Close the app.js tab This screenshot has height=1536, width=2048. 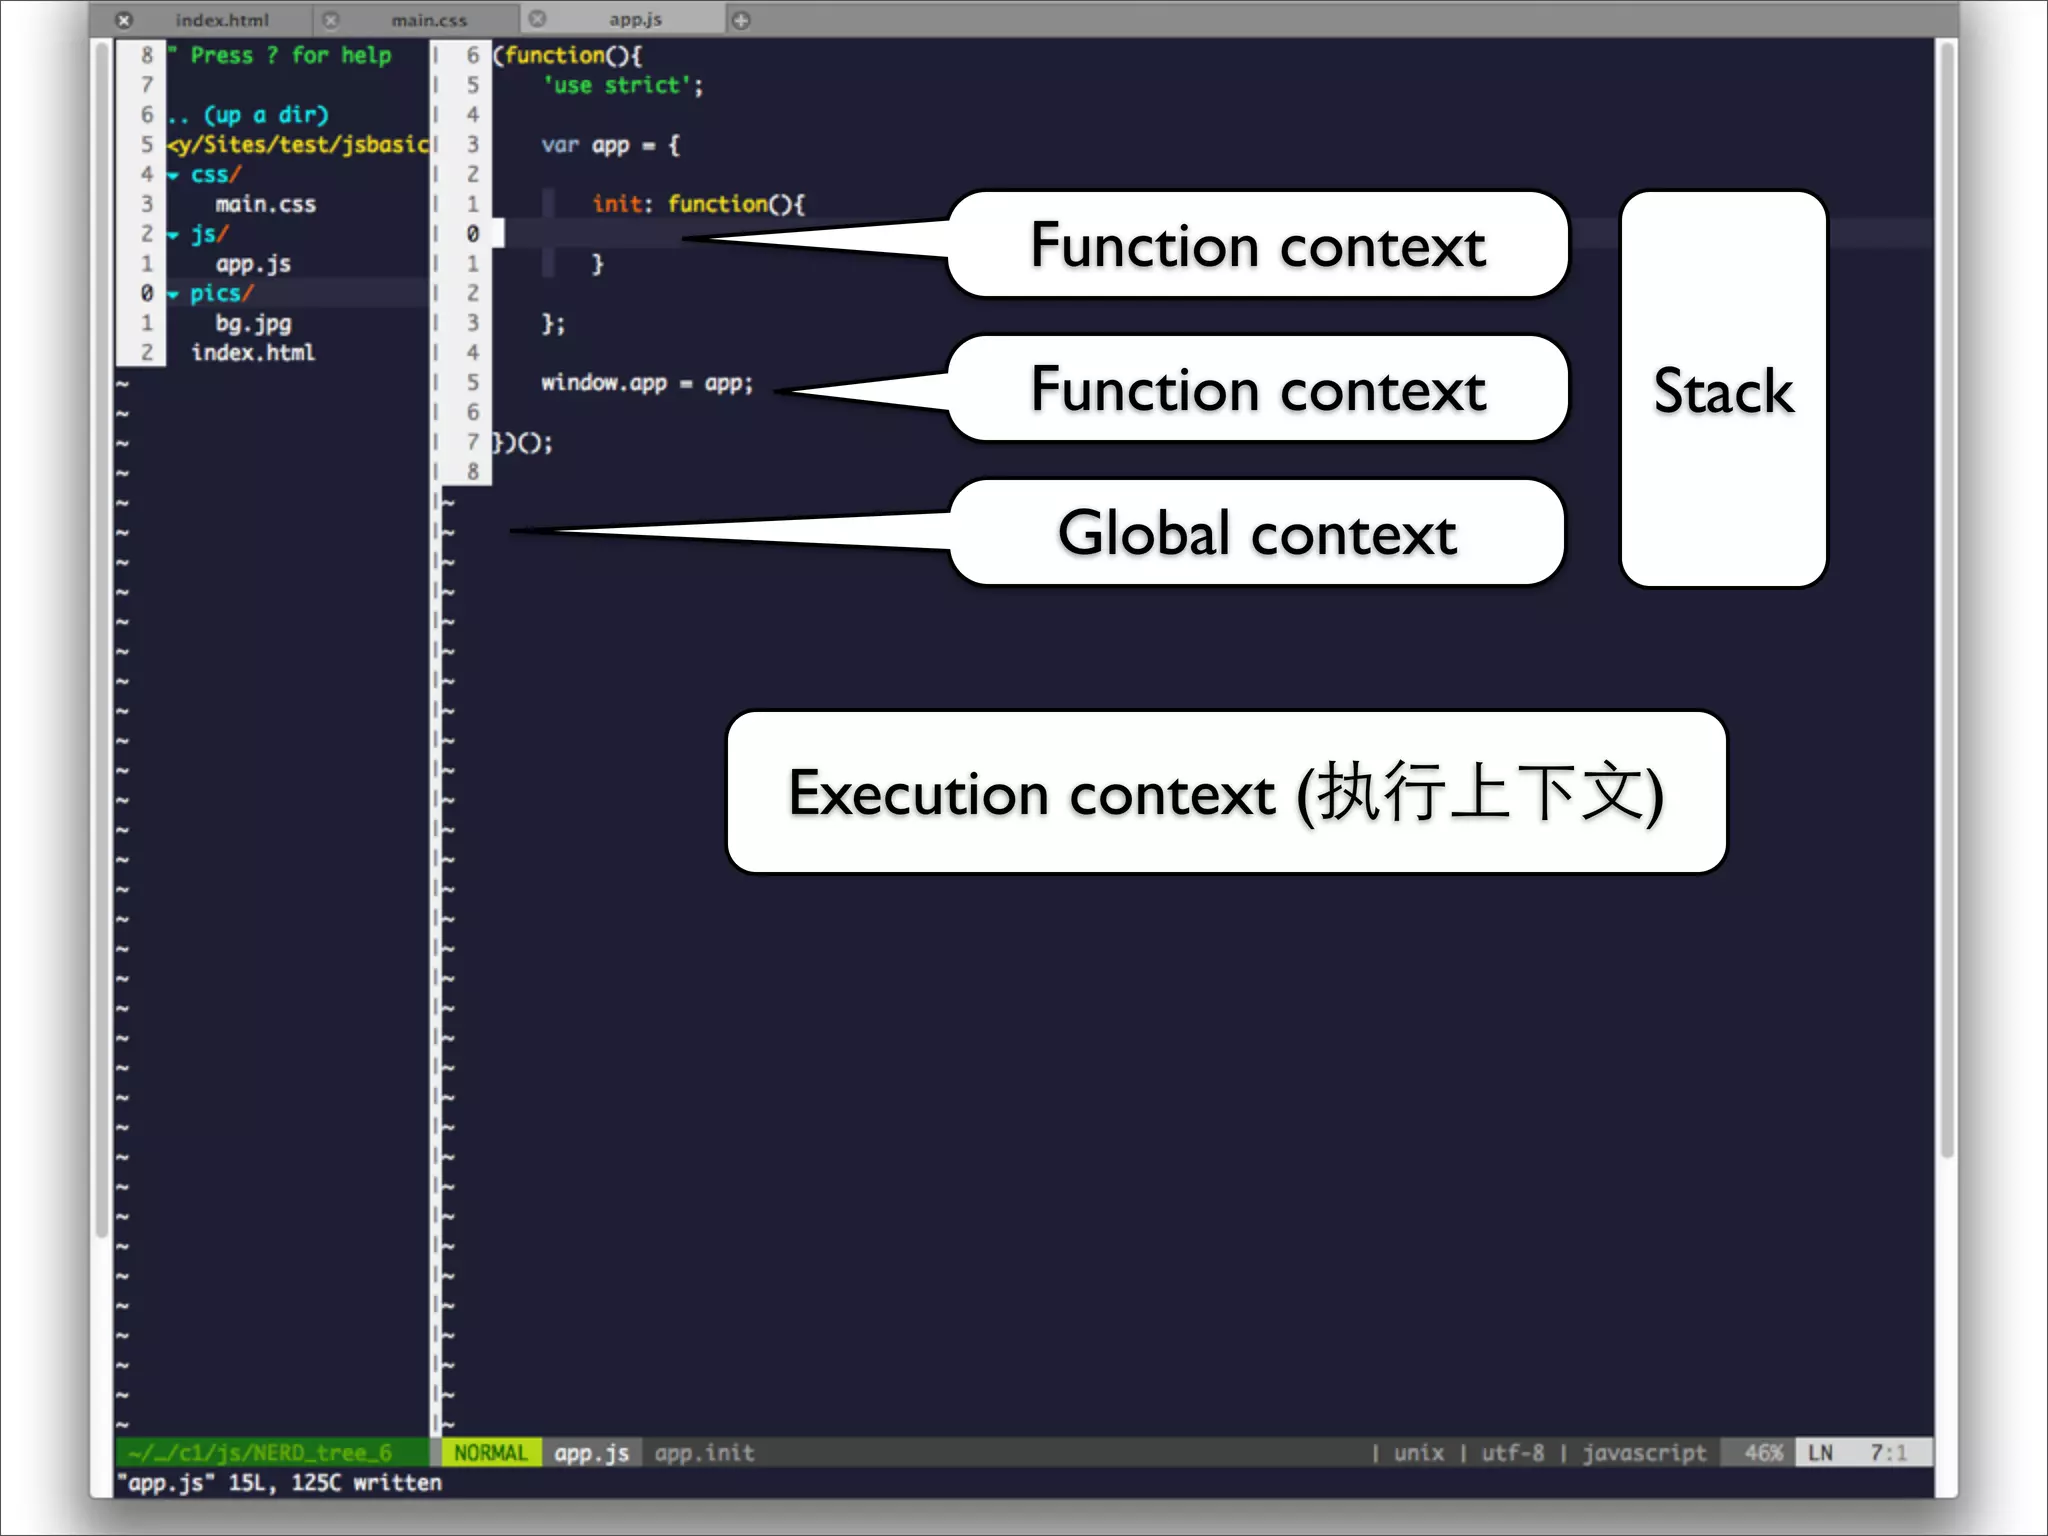(x=537, y=19)
